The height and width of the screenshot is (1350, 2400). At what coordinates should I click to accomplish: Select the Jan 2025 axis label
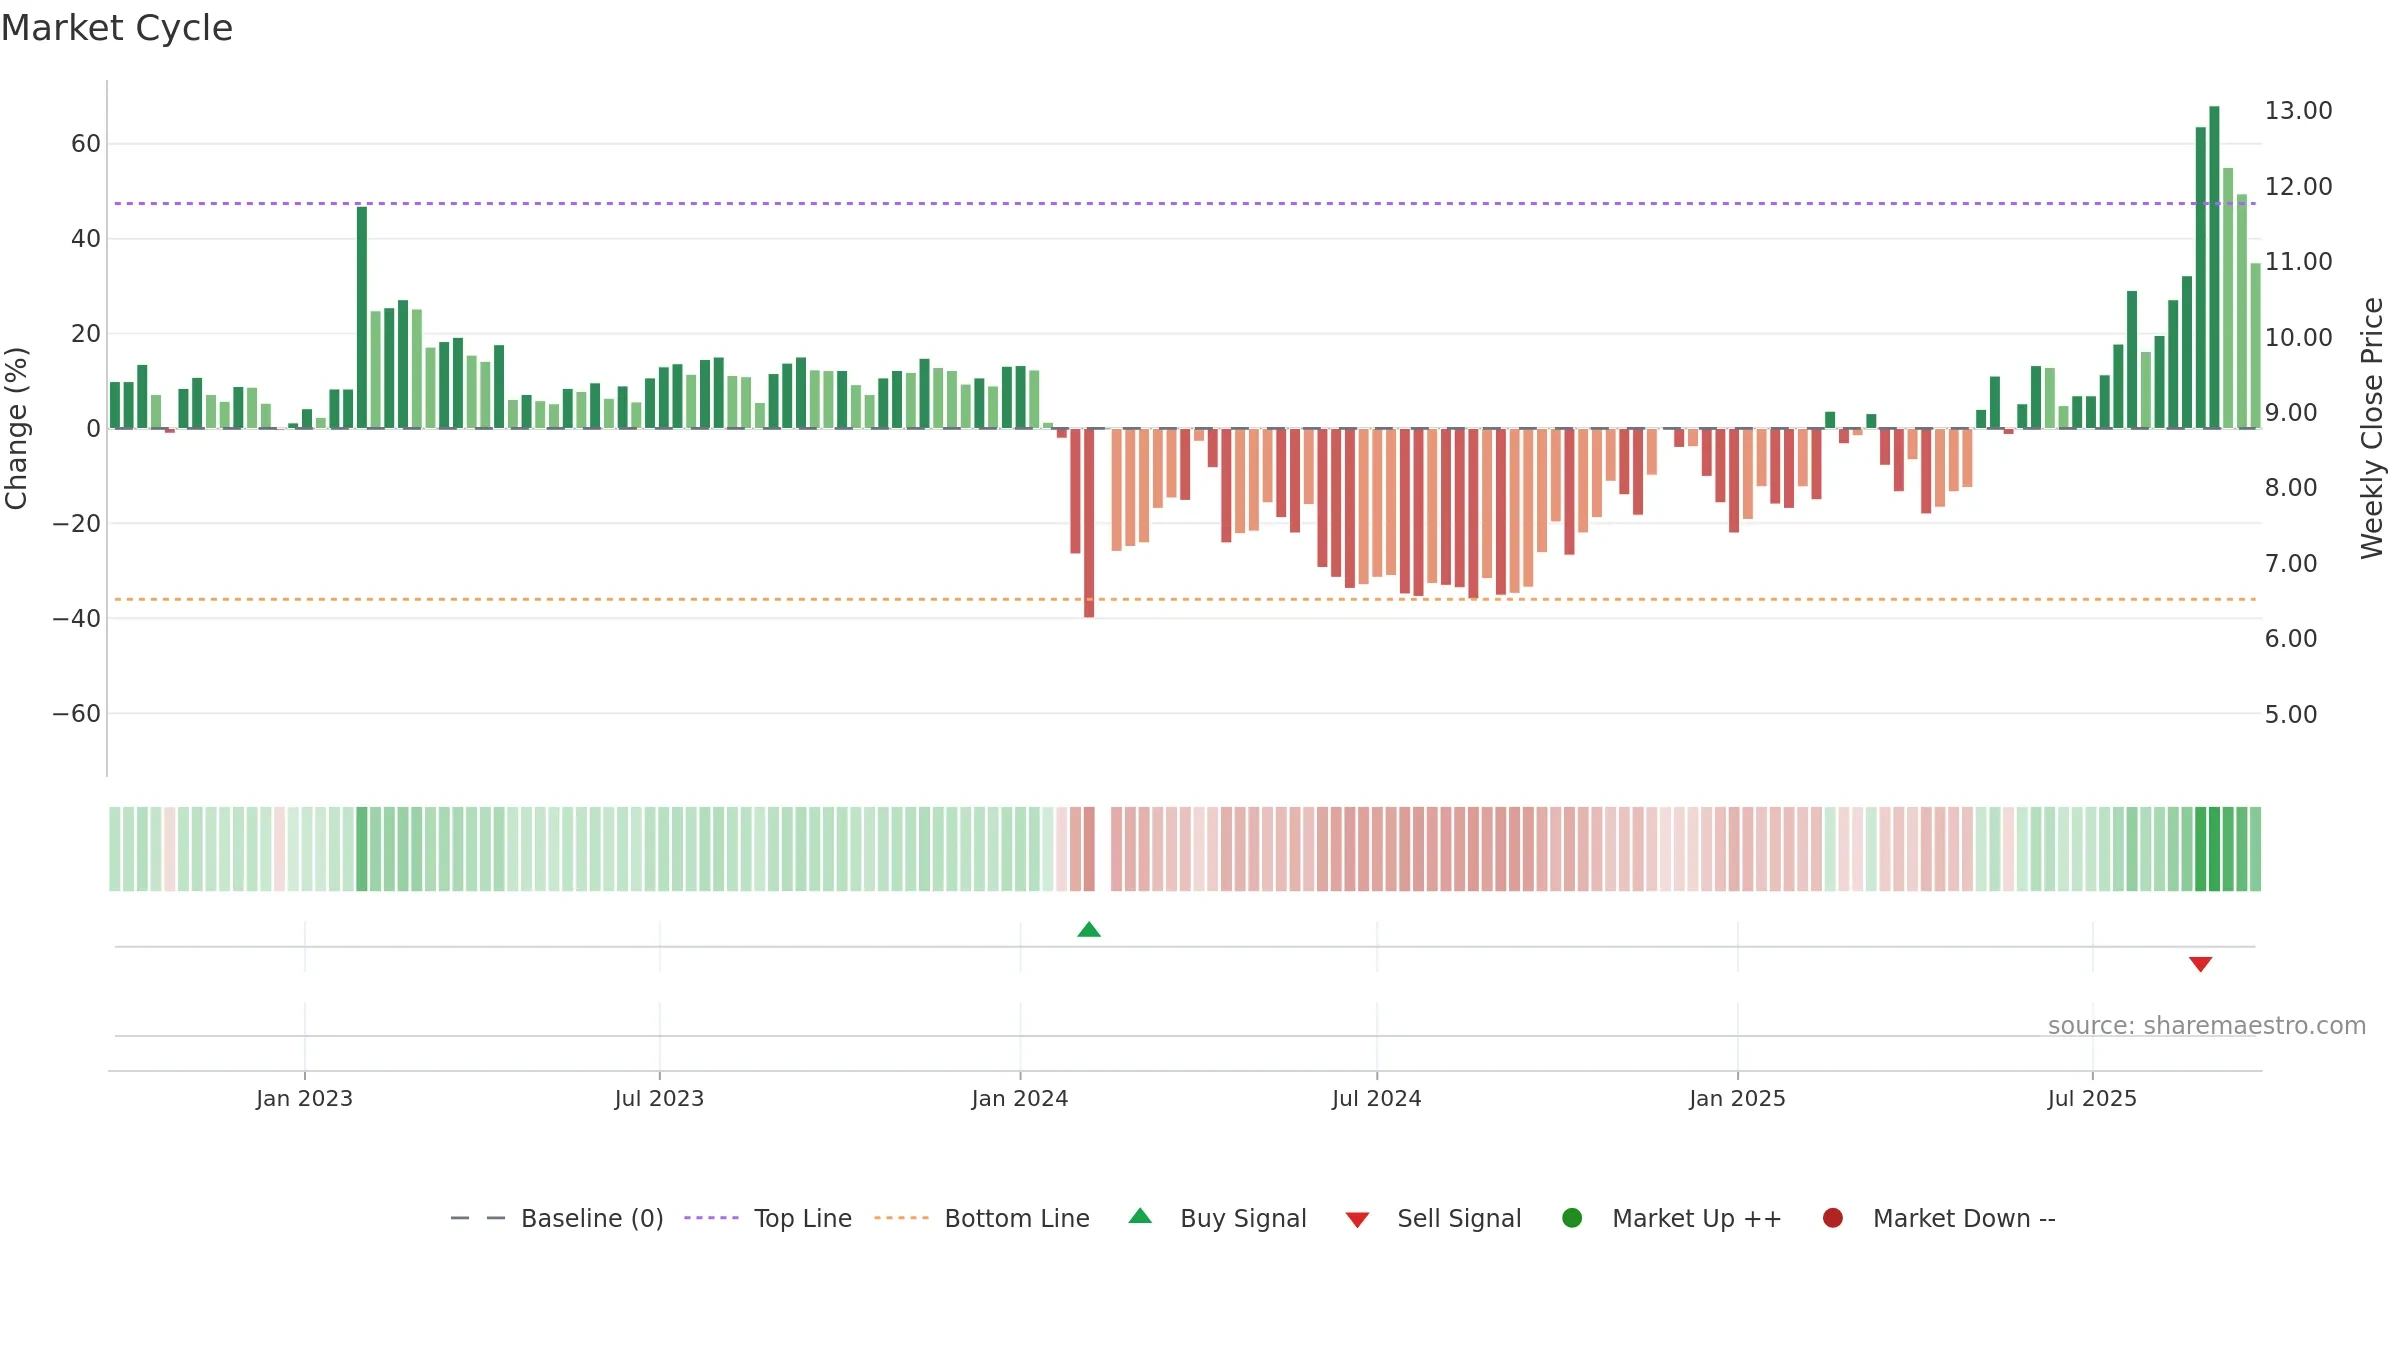pyautogui.click(x=1737, y=1098)
